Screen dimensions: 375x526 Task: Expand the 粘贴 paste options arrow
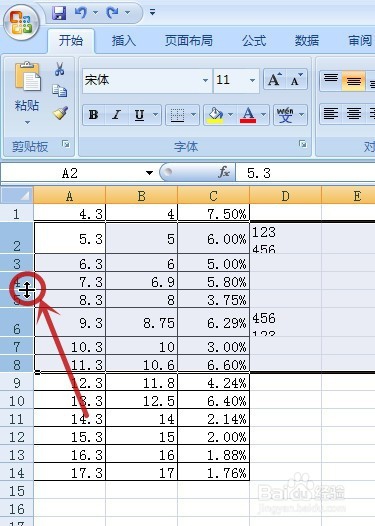28,122
